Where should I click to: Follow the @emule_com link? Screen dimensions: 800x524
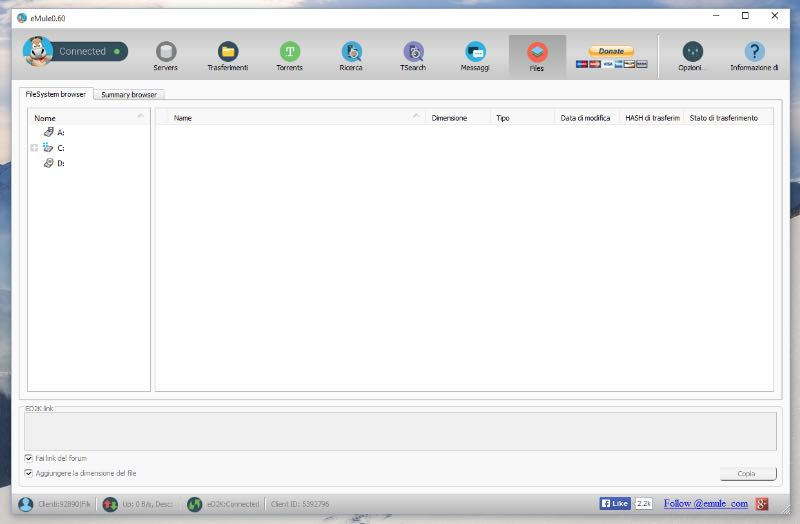click(x=705, y=503)
